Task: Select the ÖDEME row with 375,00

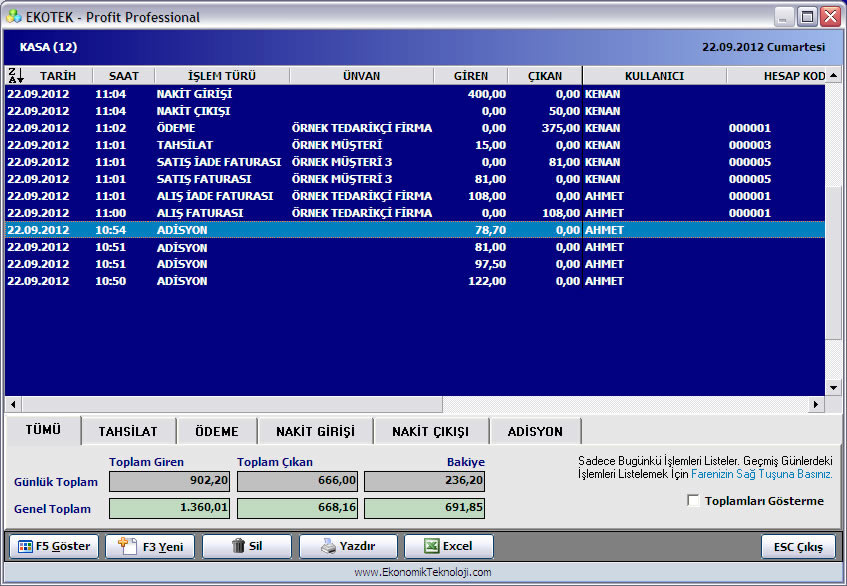Action: [415, 128]
